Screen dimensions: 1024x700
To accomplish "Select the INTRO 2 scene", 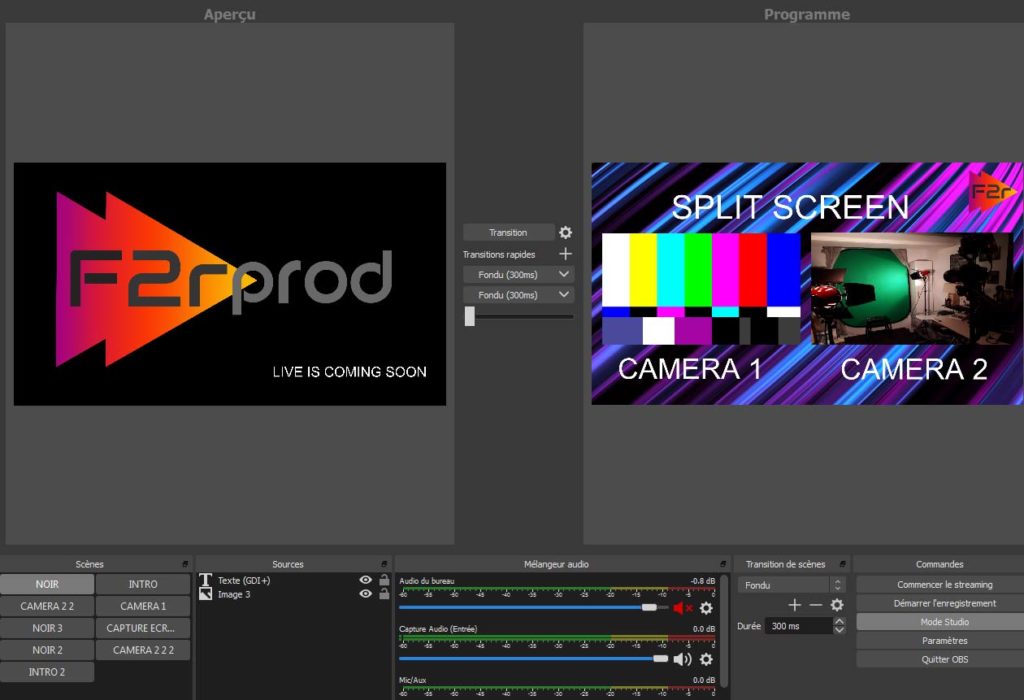I will pos(47,672).
